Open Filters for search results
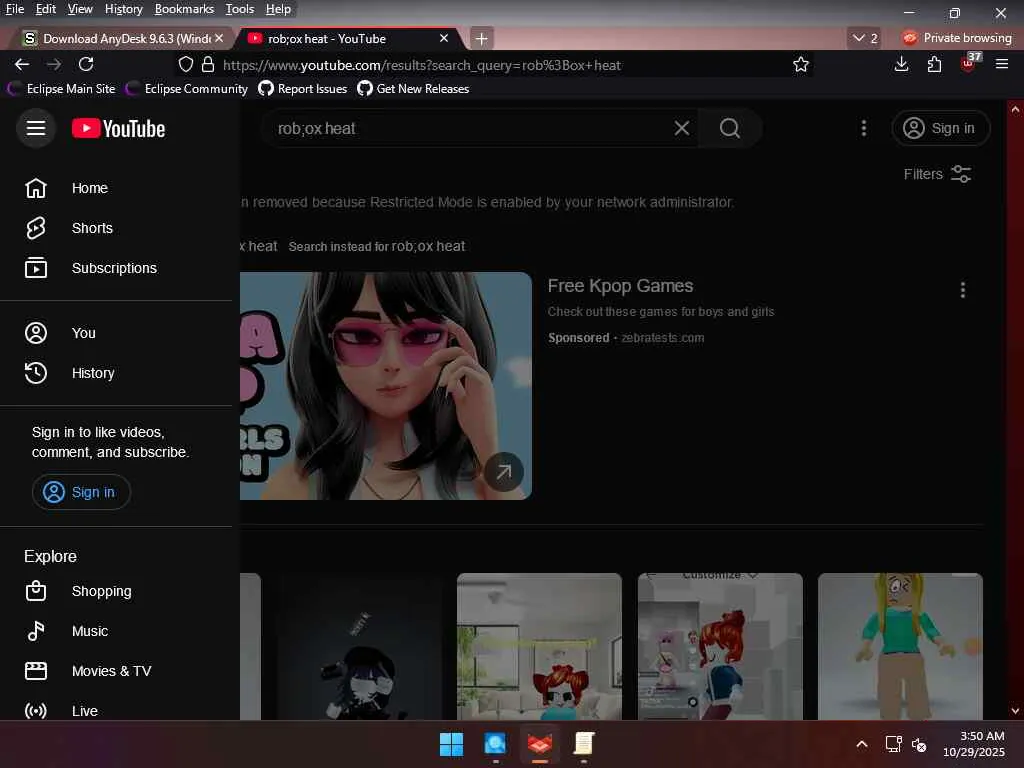The width and height of the screenshot is (1024, 768). point(937,174)
